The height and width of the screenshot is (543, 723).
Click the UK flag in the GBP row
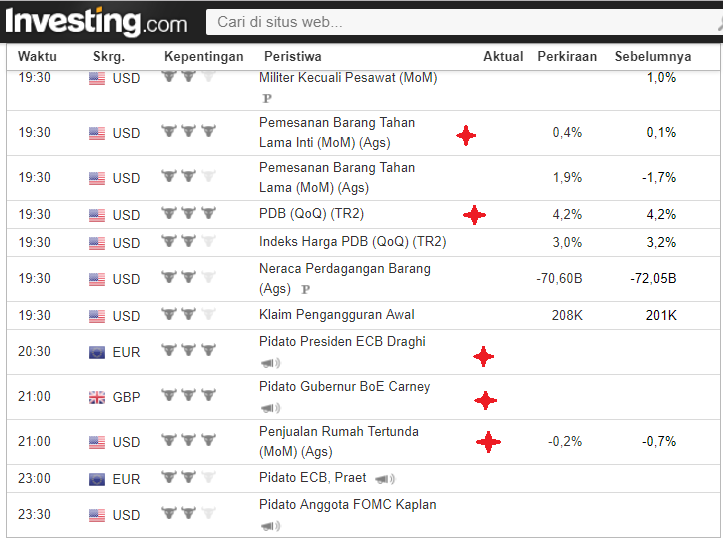pyautogui.click(x=97, y=397)
